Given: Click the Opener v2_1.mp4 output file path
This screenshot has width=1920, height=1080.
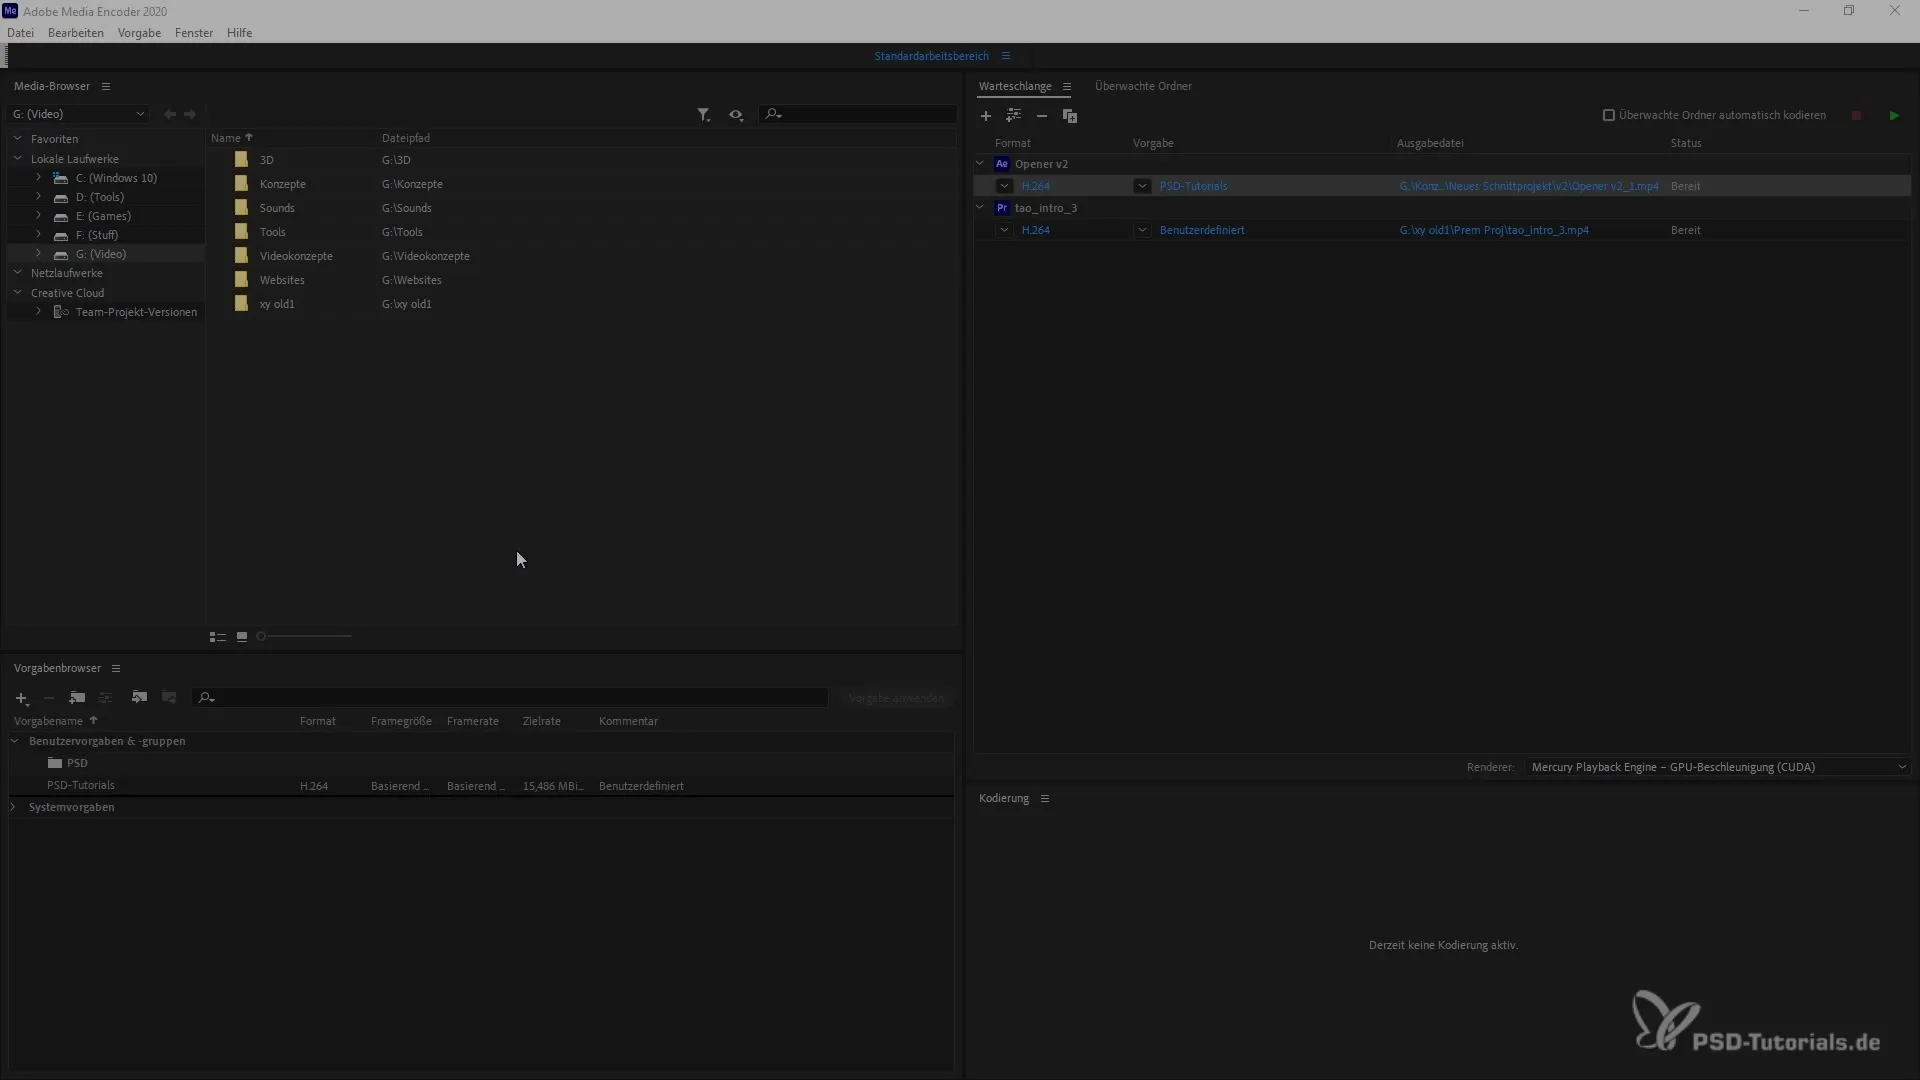Looking at the screenshot, I should pyautogui.click(x=1529, y=186).
